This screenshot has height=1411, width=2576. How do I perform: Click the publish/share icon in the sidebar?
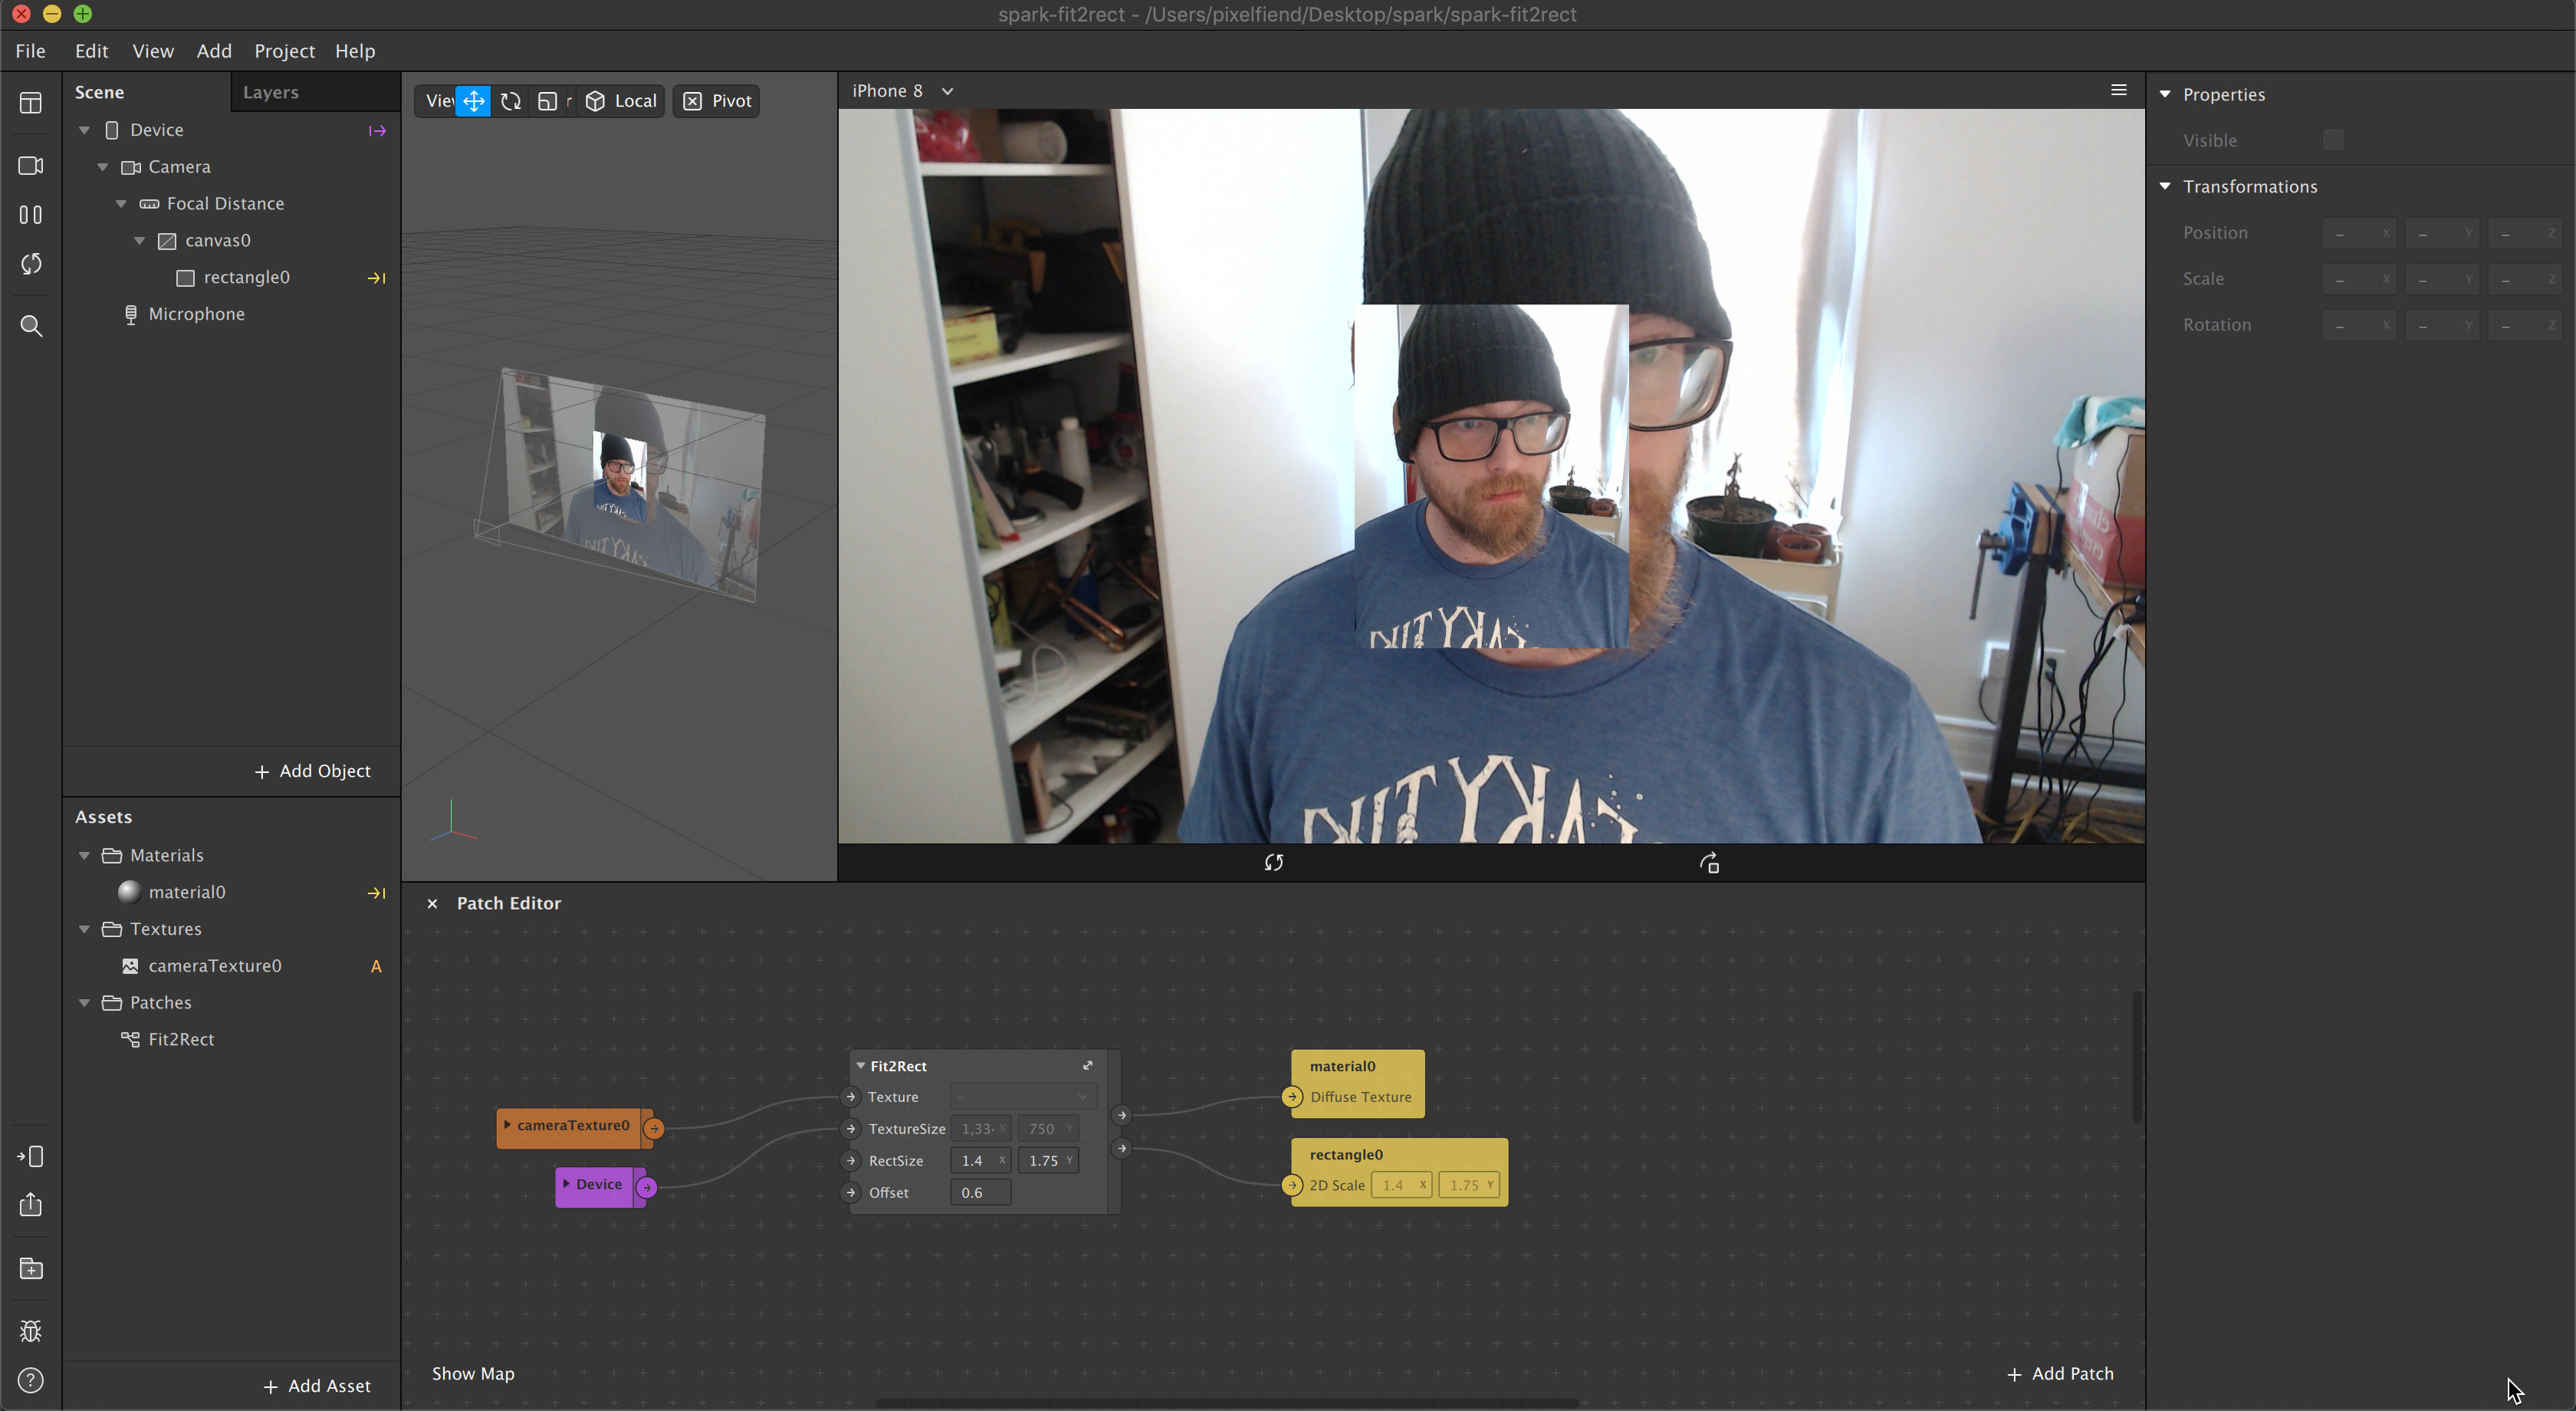(x=31, y=1205)
